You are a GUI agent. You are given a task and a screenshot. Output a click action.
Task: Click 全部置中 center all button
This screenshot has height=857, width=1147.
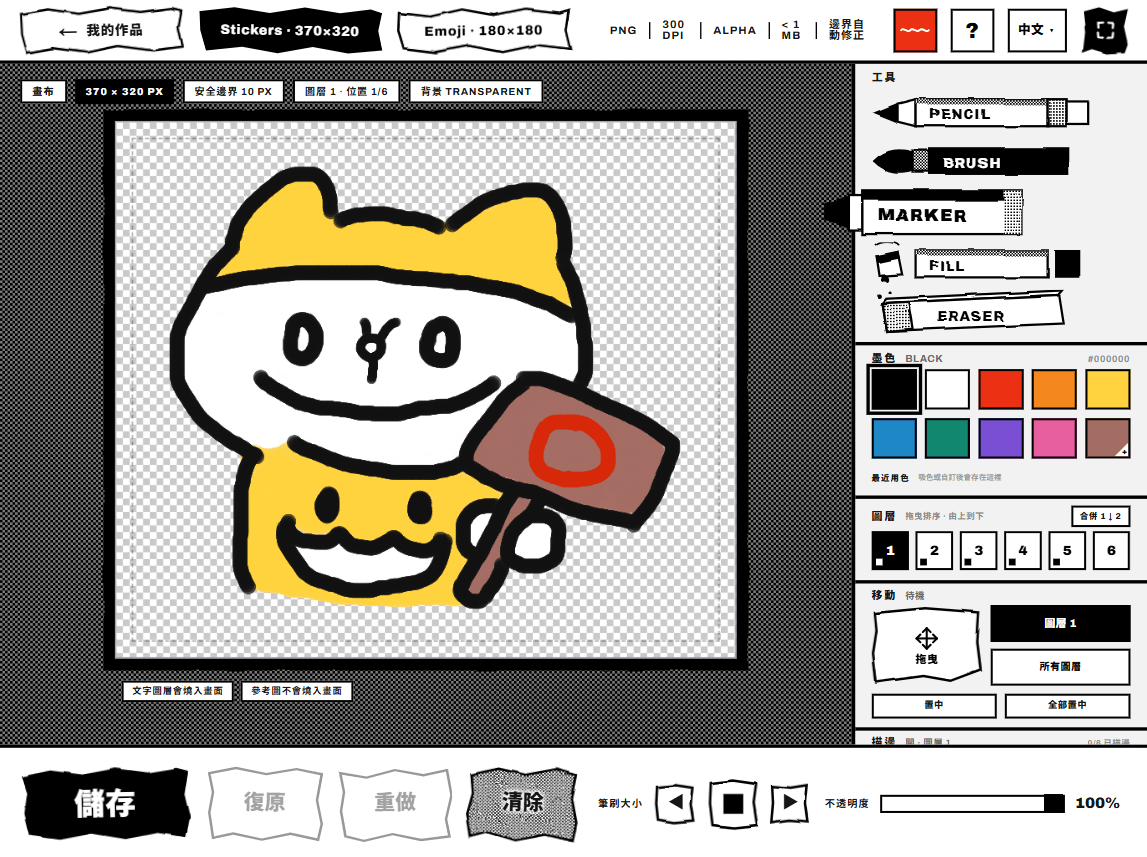tap(1067, 705)
